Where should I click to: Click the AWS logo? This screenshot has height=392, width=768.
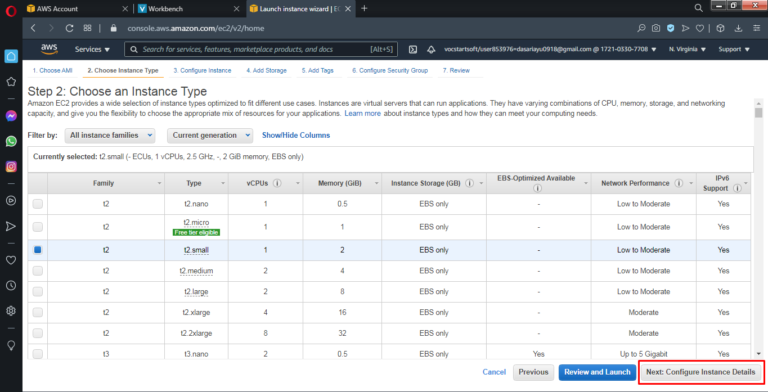pos(49,49)
